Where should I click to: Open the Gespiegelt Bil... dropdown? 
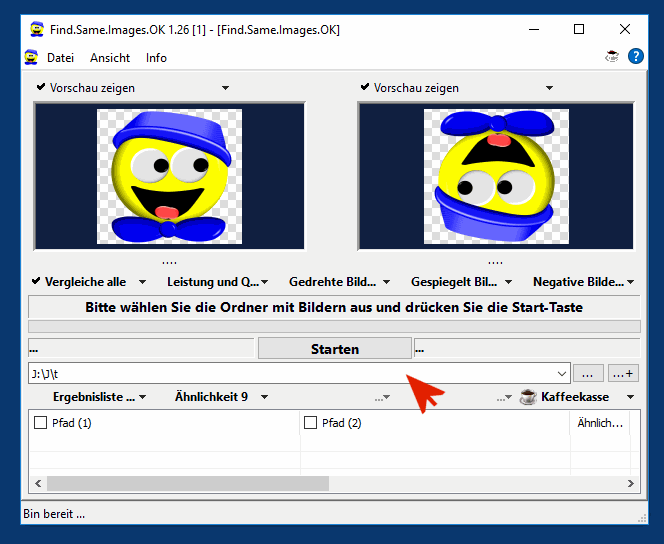tap(461, 282)
